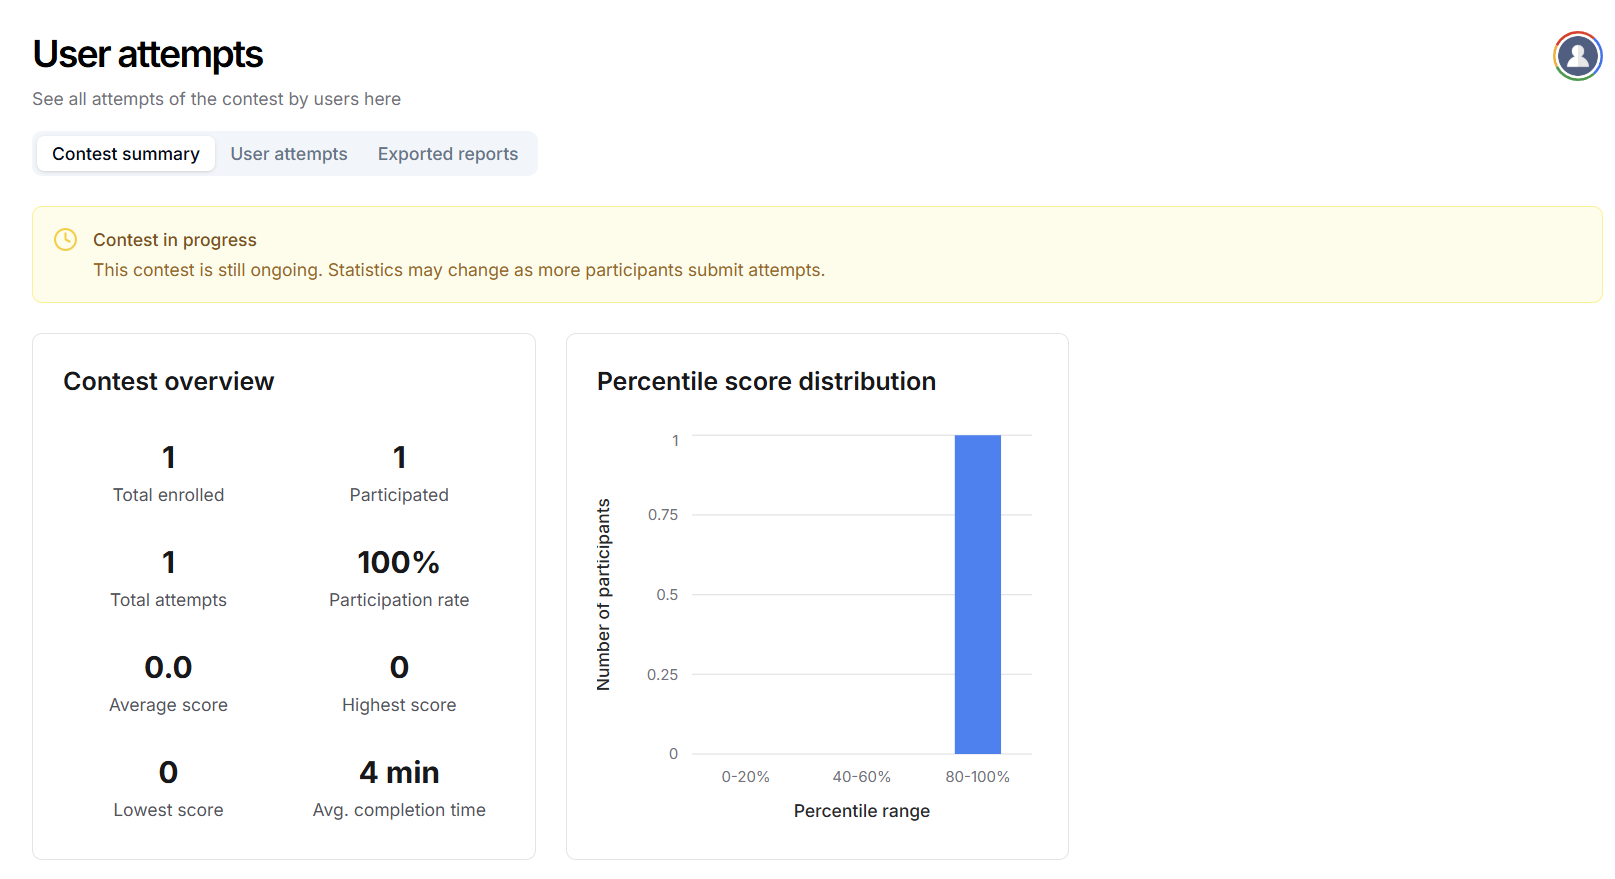The image size is (1615, 879).
Task: Go to the Exported reports tab
Action: 447,154
